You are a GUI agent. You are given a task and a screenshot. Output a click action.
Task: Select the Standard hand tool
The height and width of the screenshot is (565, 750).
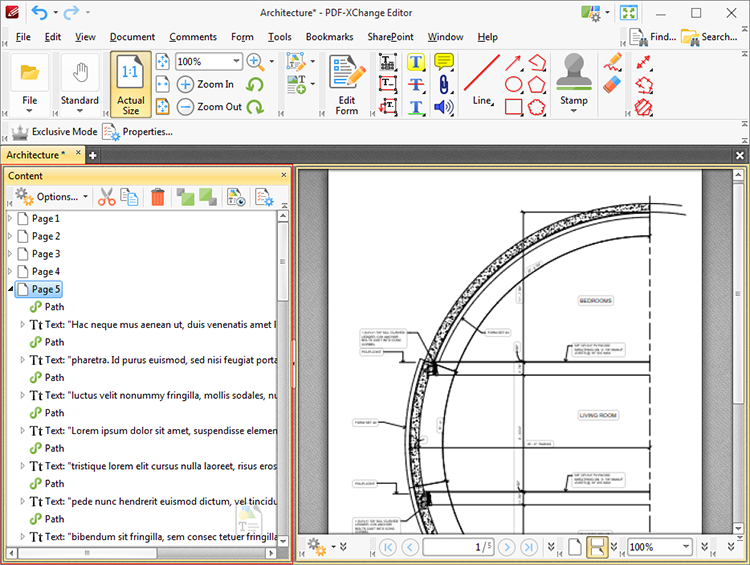point(79,85)
